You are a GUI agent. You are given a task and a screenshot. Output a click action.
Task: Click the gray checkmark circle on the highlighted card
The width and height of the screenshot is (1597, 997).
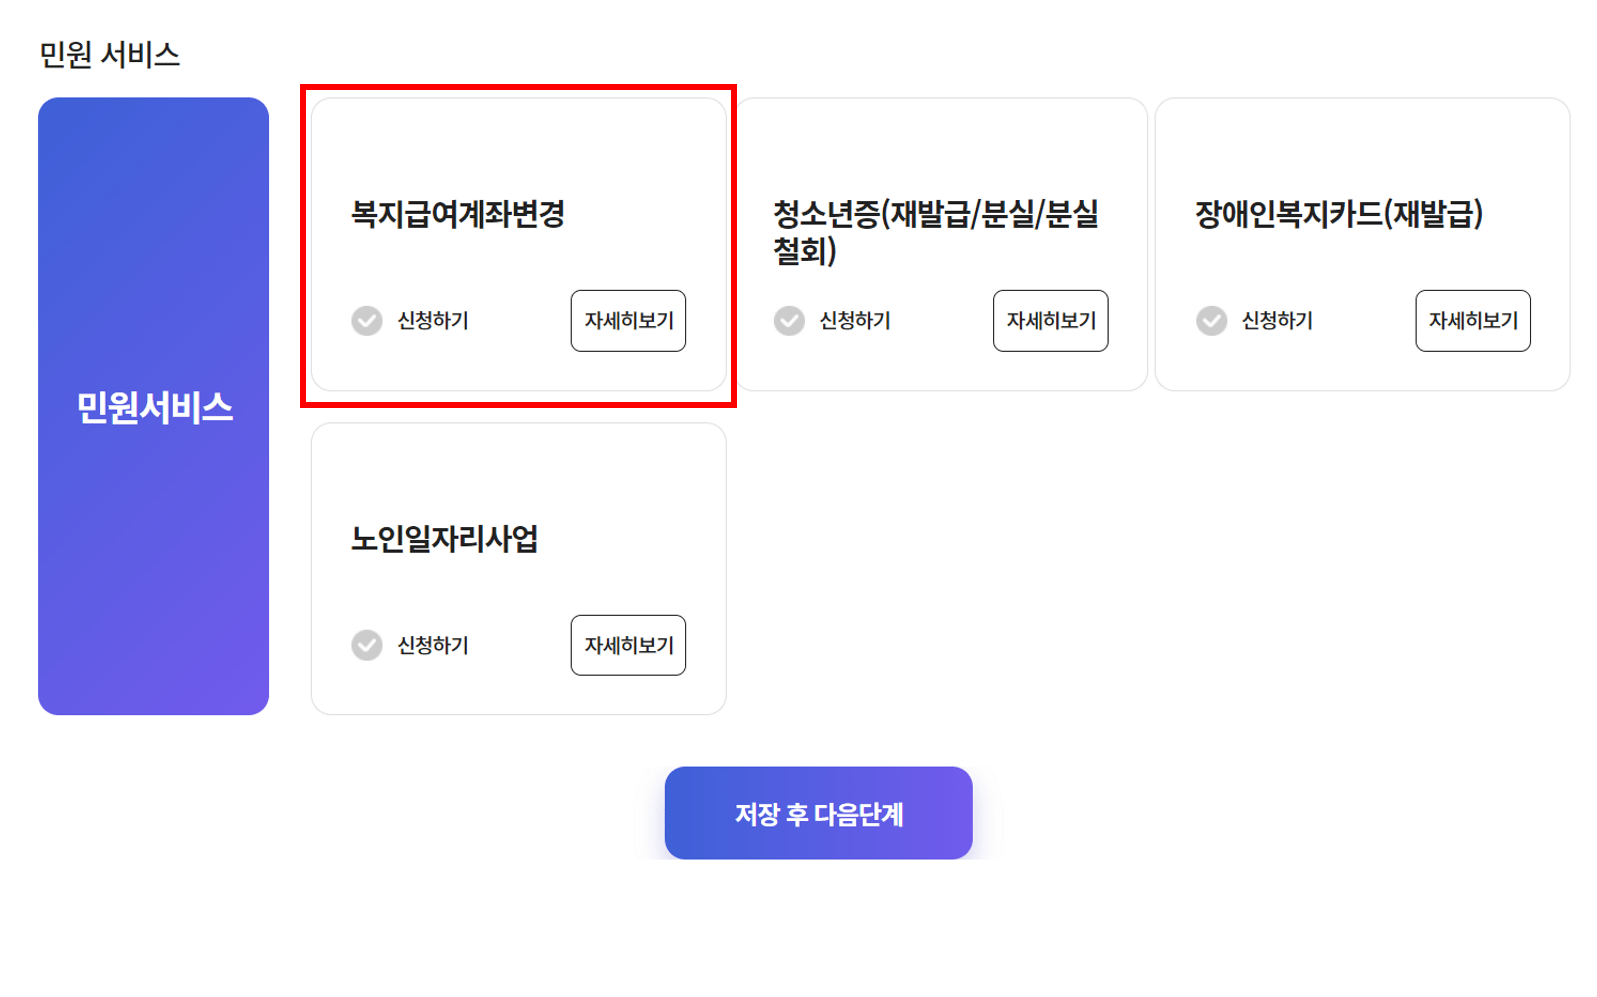[x=367, y=321]
